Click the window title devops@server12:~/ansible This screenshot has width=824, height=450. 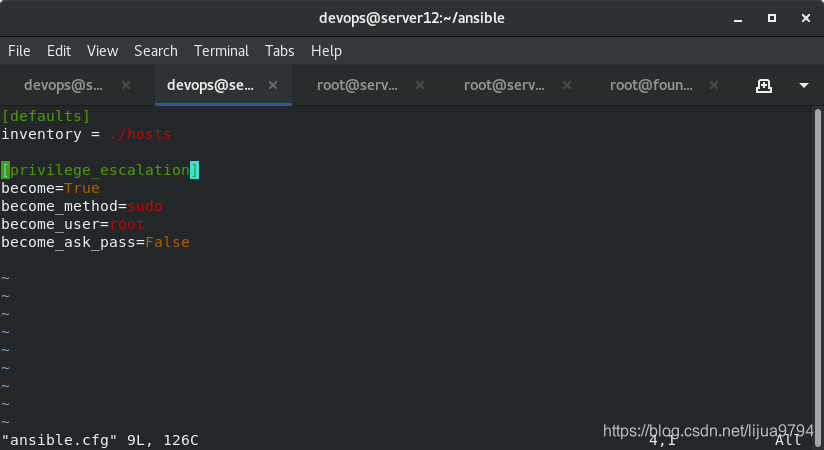pyautogui.click(x=411, y=18)
